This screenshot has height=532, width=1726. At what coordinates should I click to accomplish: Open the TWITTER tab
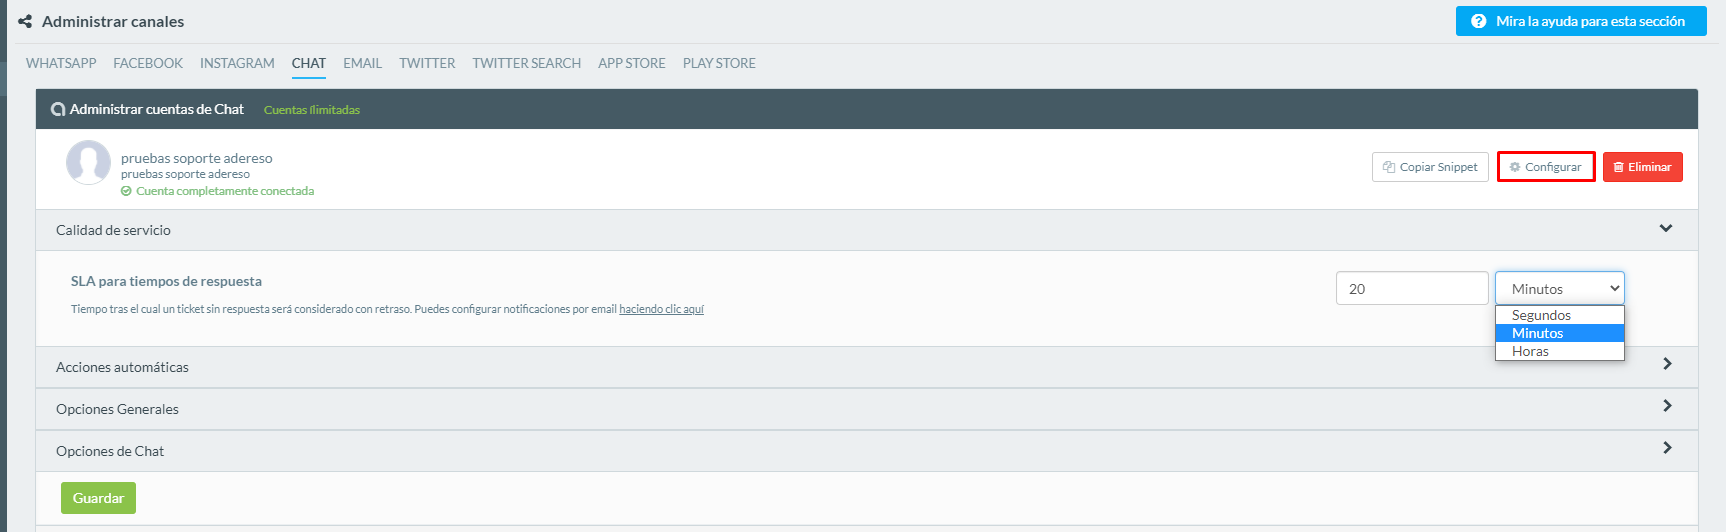tap(427, 63)
